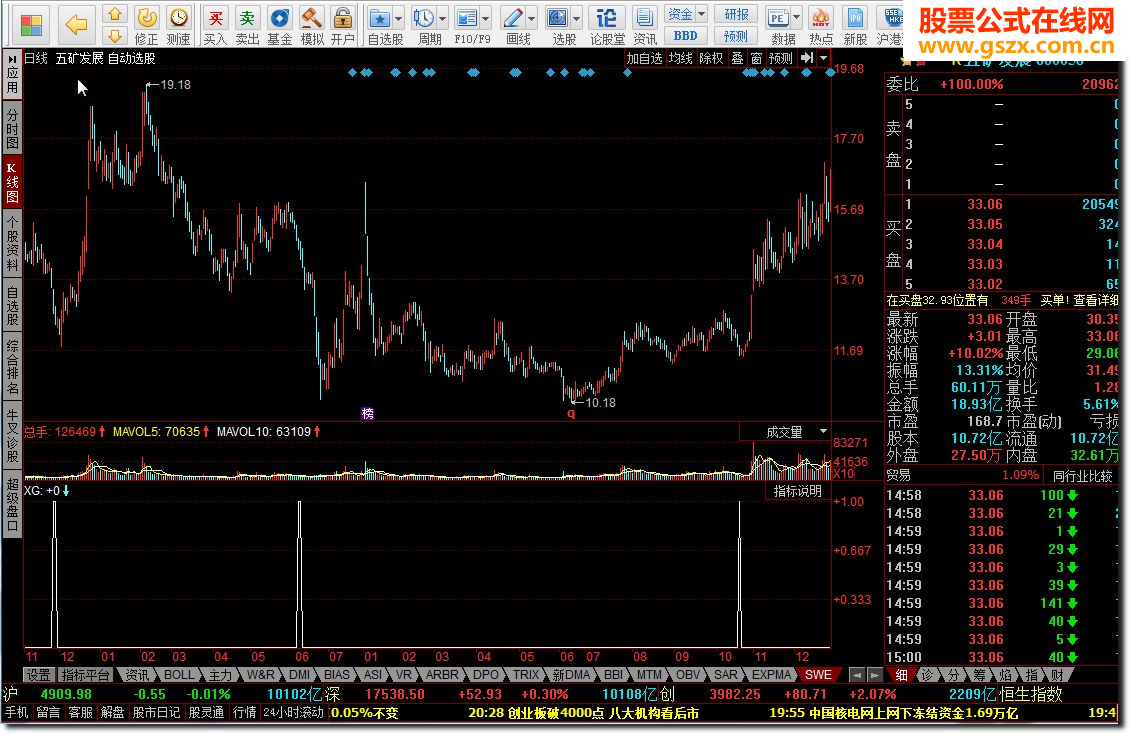Click the 指标说明 button
The image size is (1131, 734).
coord(797,491)
